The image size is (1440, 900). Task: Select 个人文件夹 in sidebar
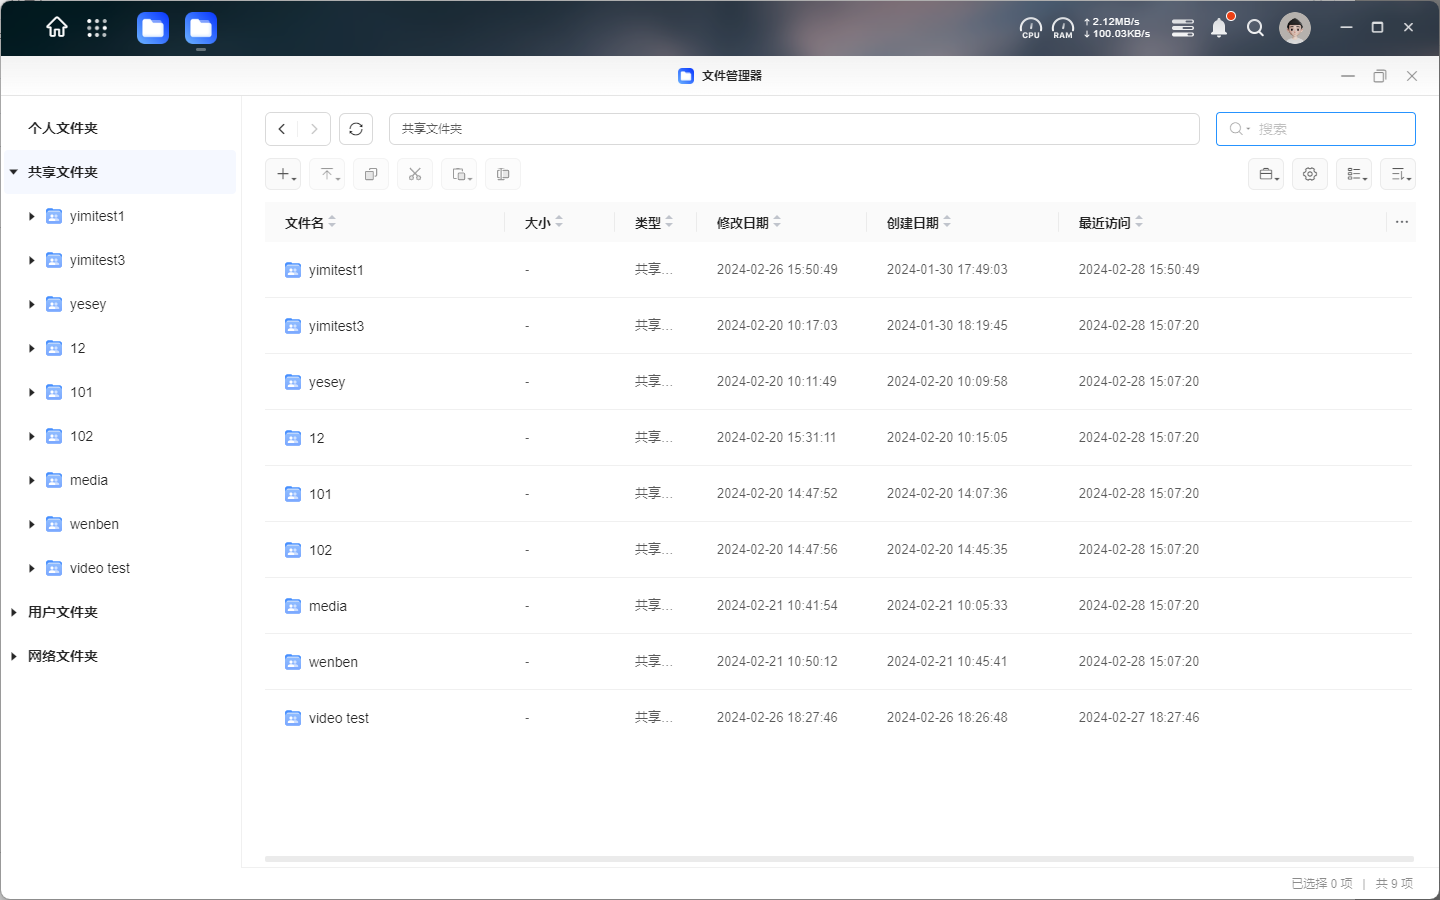63,128
